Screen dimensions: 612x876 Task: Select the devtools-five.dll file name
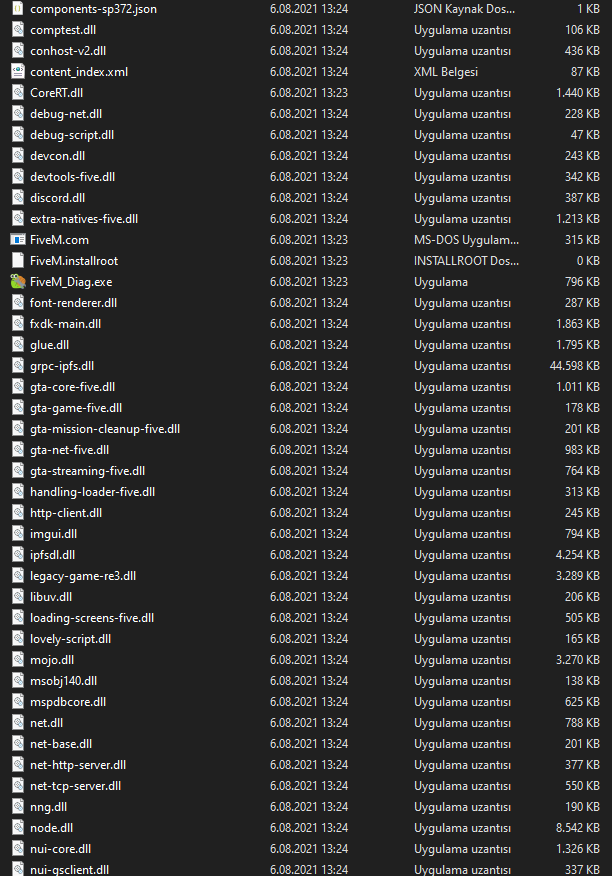click(73, 177)
